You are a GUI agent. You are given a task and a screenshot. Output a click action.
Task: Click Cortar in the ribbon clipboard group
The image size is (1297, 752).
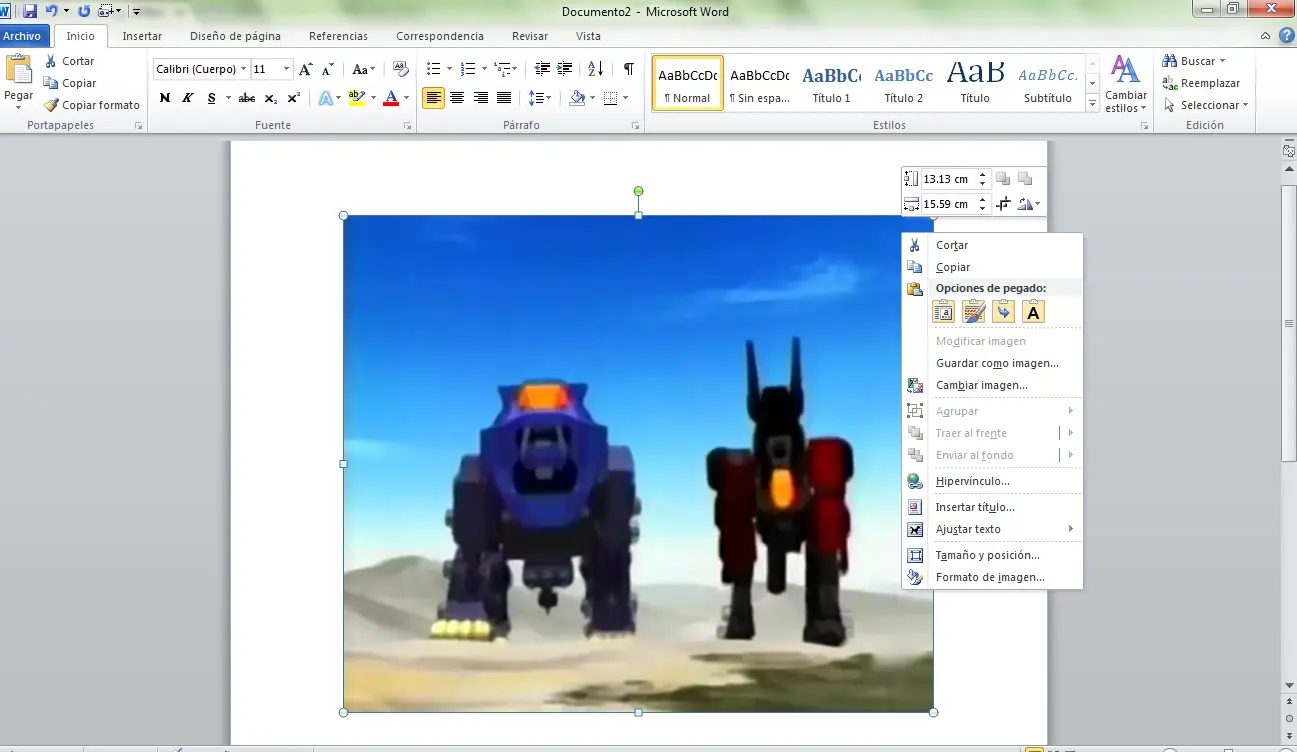point(69,61)
